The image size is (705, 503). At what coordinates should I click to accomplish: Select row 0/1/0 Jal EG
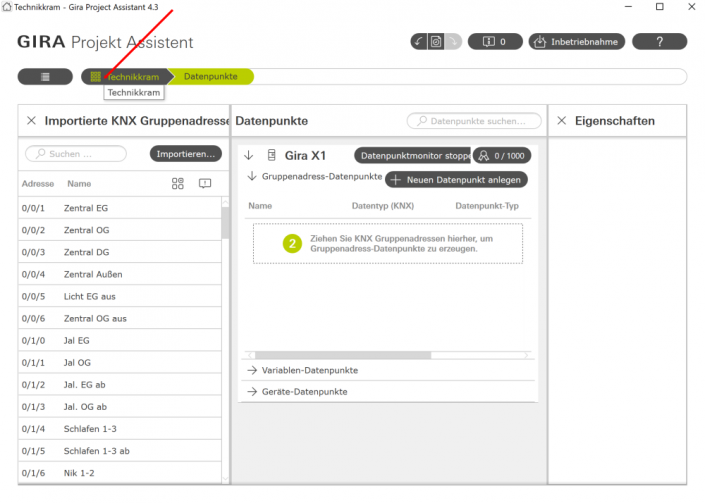point(120,340)
